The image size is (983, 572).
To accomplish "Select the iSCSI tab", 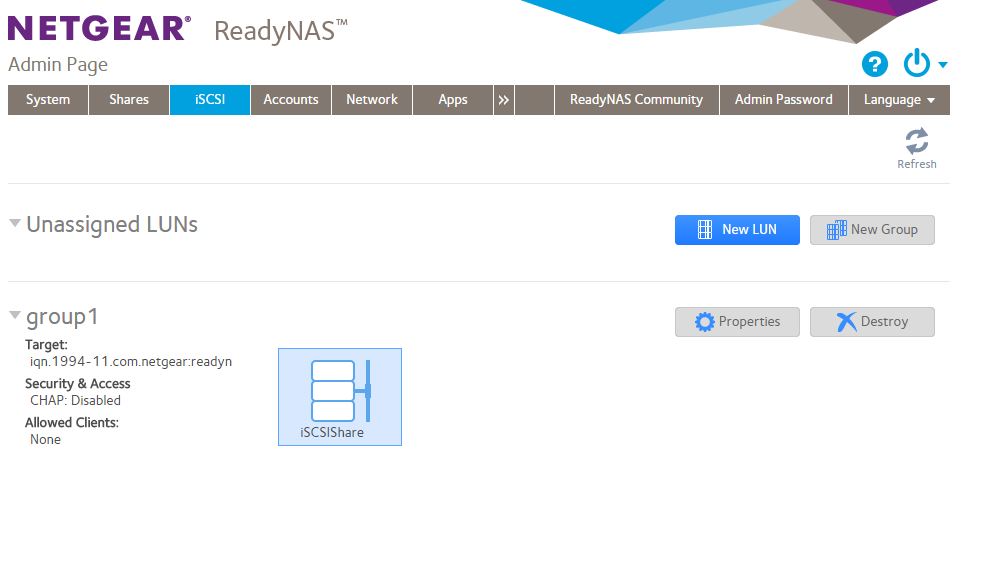I will pos(210,100).
